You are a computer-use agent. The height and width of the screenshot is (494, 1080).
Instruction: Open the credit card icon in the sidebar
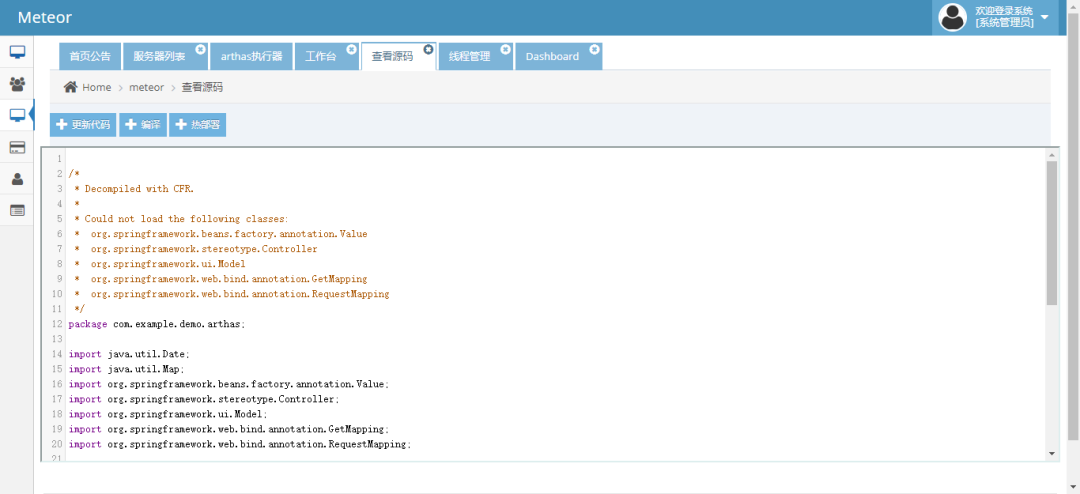point(17,147)
